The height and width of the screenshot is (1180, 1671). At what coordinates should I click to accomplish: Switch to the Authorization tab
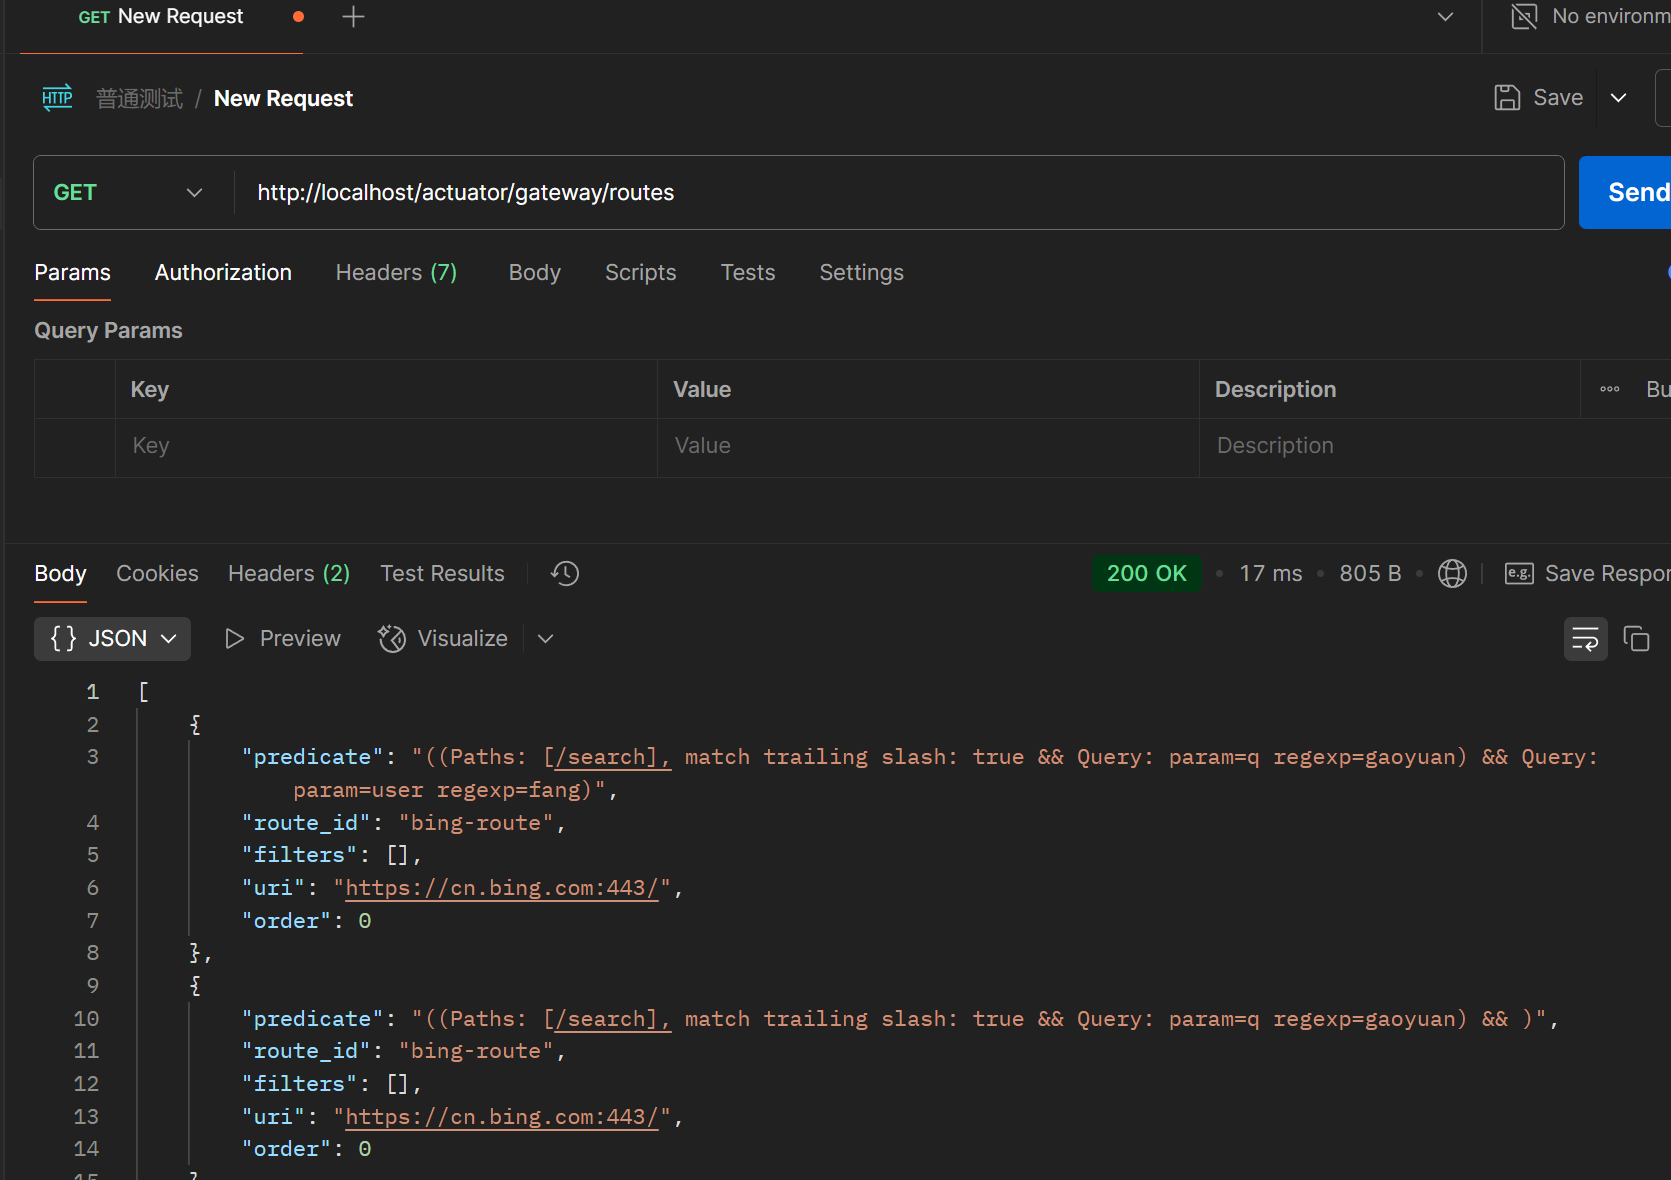tap(223, 272)
